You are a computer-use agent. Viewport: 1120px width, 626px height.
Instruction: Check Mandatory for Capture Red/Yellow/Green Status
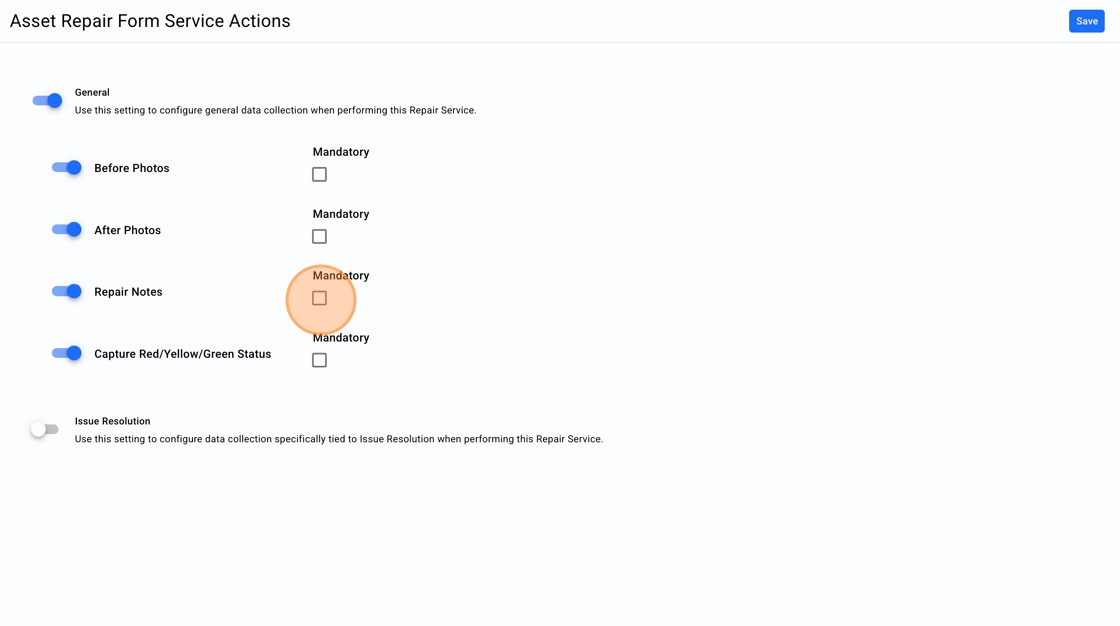pos(319,360)
